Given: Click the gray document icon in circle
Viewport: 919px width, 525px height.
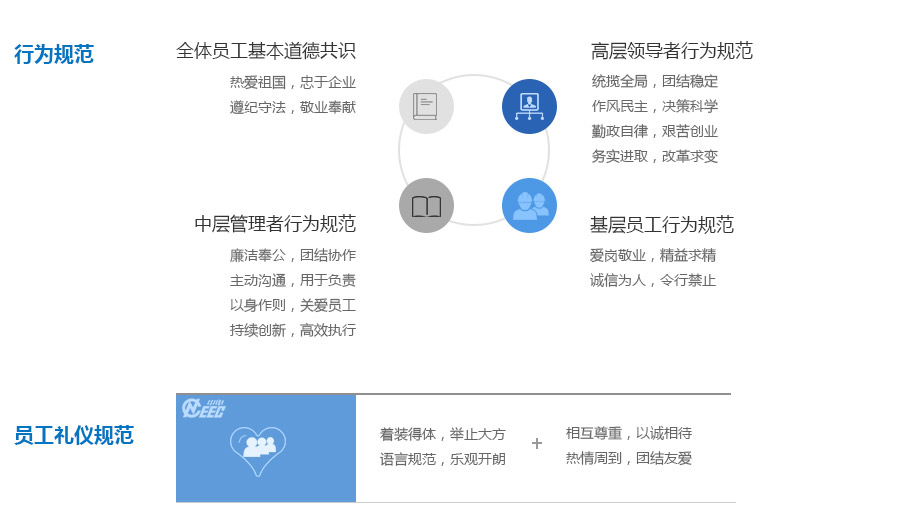Looking at the screenshot, I should point(426,106).
